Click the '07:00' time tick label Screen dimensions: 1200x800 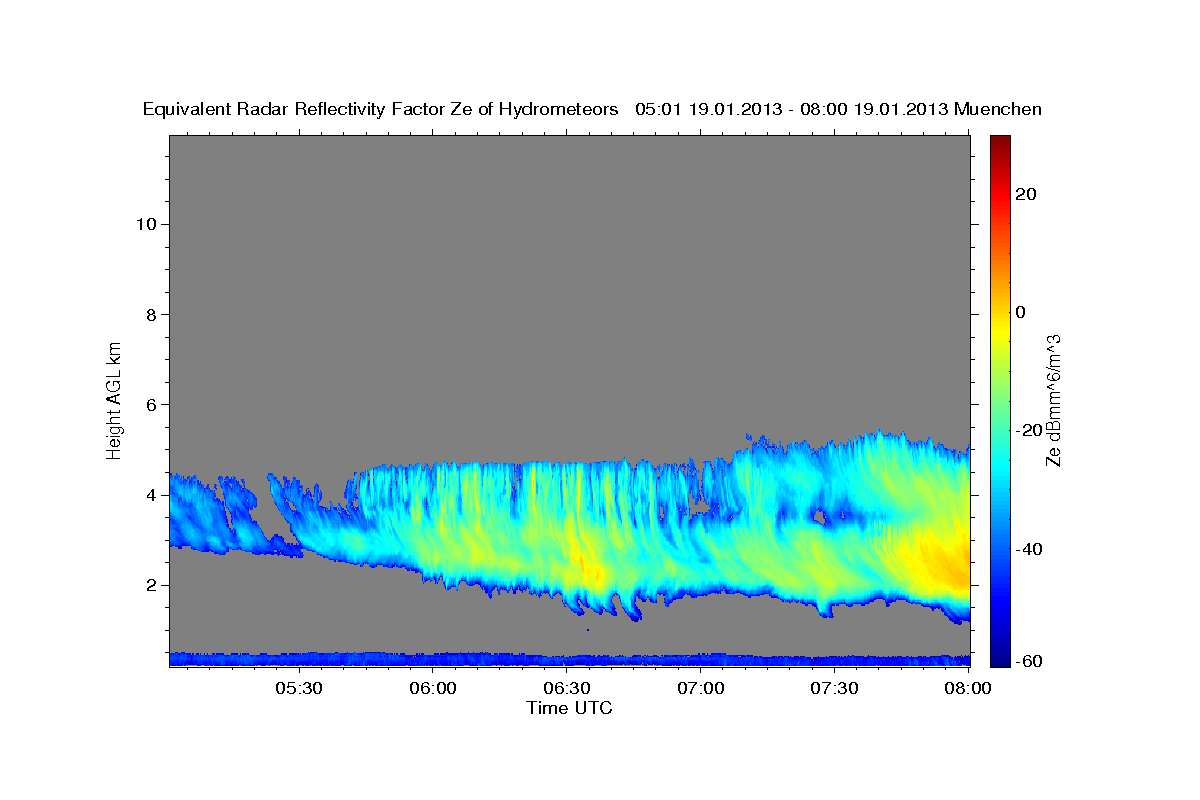(701, 689)
